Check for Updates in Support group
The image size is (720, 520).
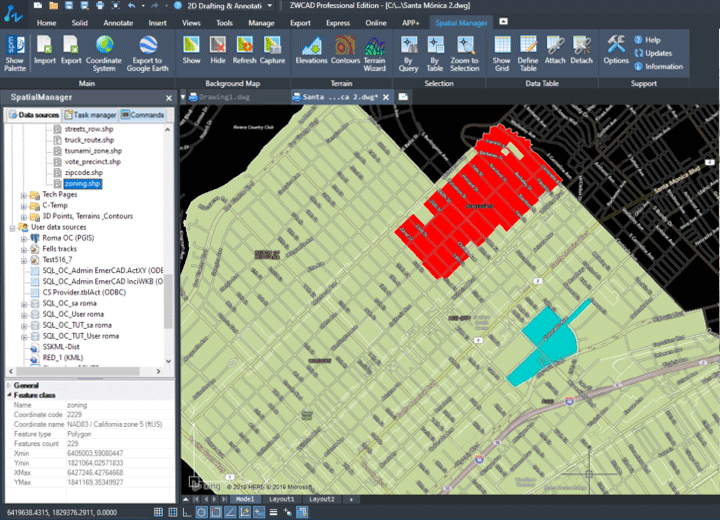click(653, 53)
